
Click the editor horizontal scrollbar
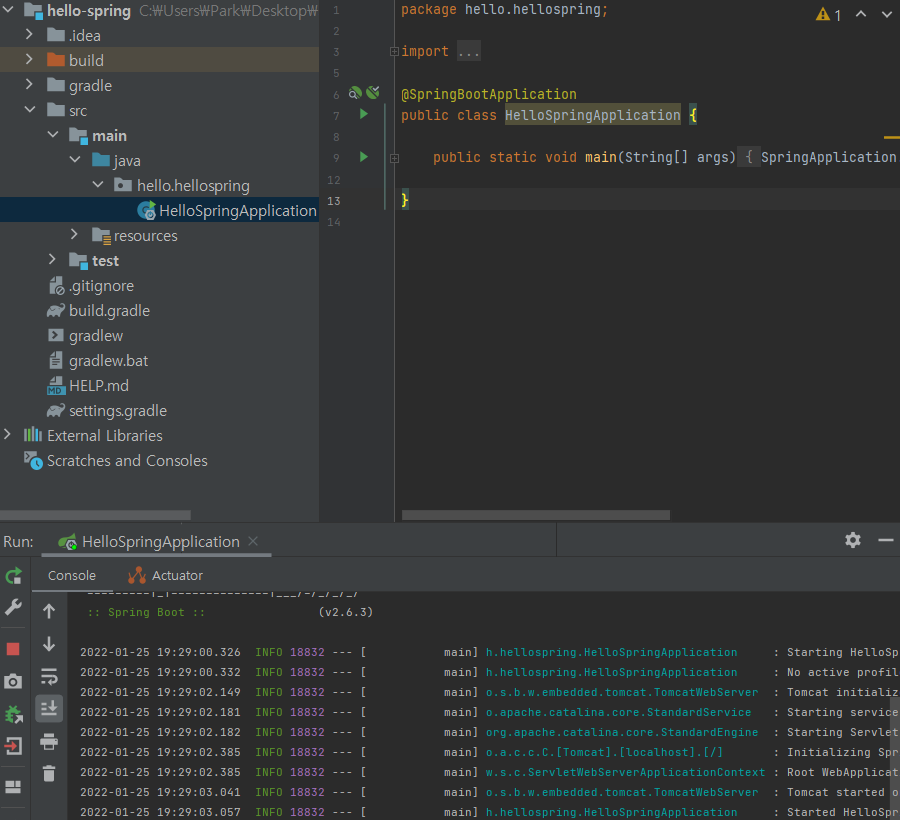coord(536,515)
